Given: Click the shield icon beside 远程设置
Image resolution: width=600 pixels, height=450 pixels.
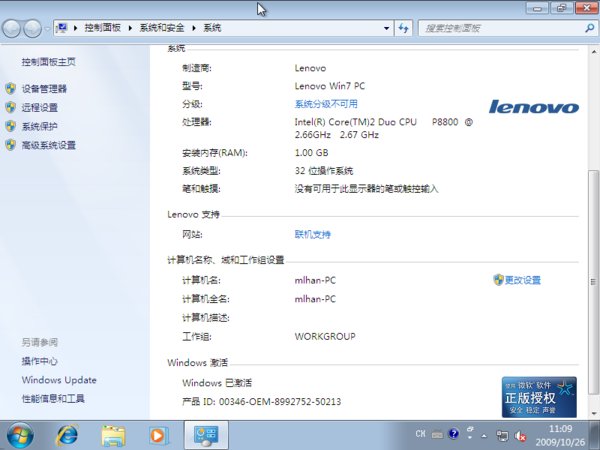Looking at the screenshot, I should click(11, 108).
